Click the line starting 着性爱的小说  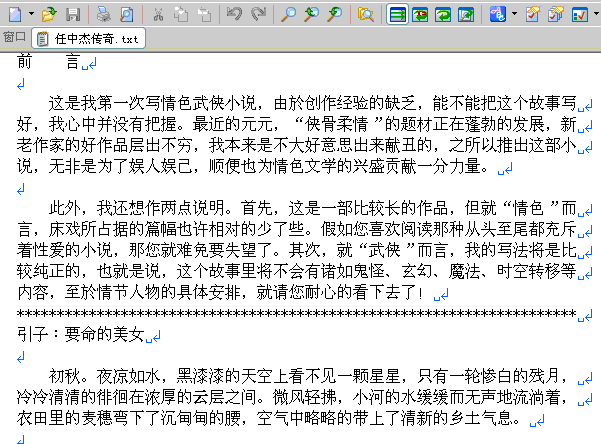(297, 250)
